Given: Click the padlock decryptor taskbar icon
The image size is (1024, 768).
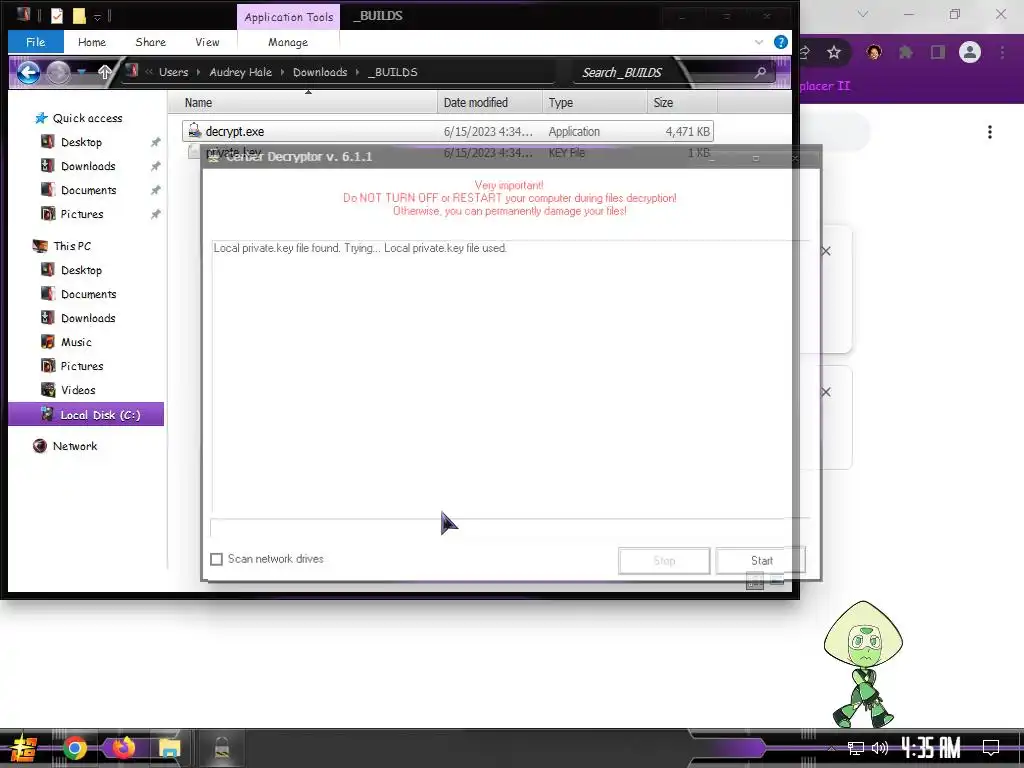Looking at the screenshot, I should 222,748.
